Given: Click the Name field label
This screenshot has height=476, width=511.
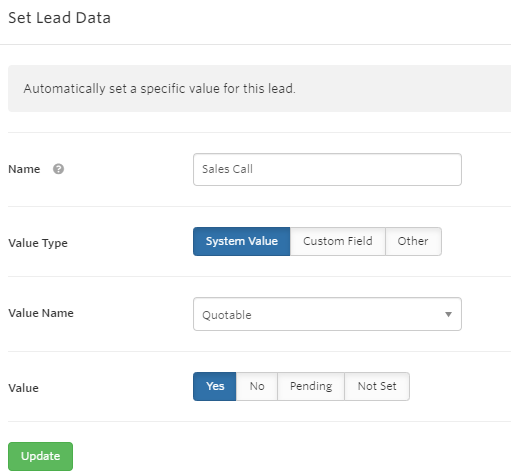Looking at the screenshot, I should click(24, 169).
